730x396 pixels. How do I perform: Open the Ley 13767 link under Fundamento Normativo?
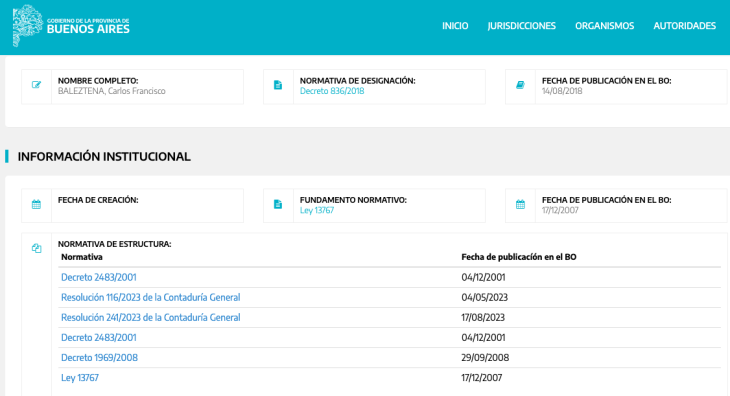coord(317,210)
